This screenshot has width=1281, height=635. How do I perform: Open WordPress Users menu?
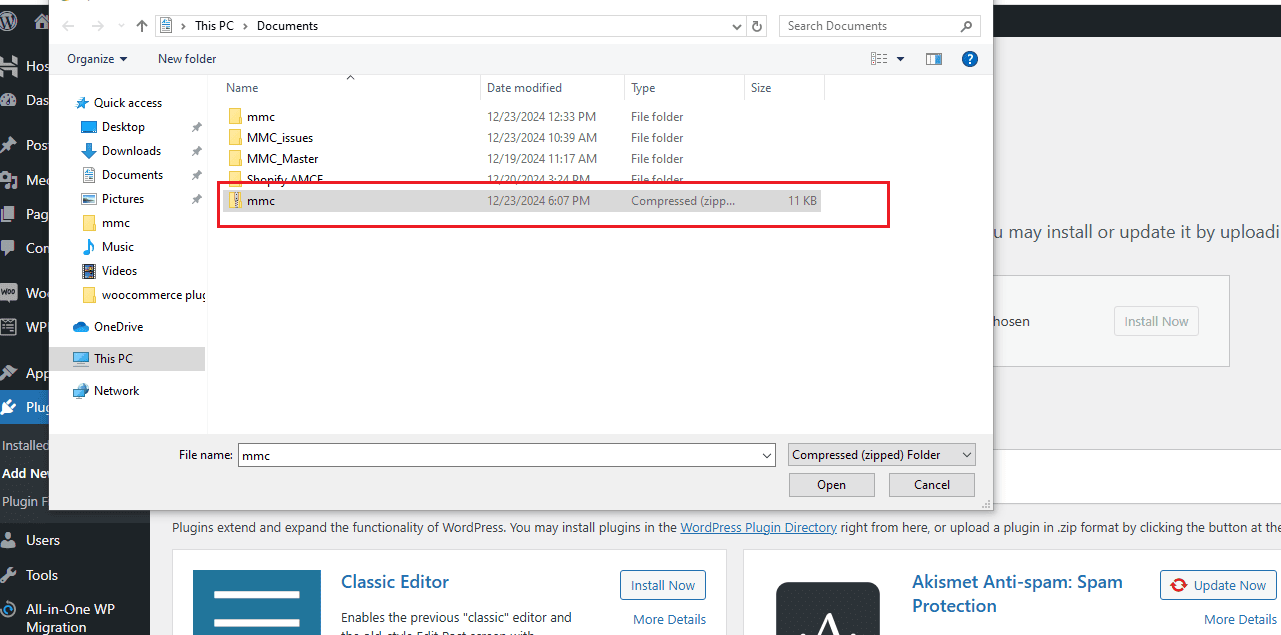pyautogui.click(x=10, y=540)
